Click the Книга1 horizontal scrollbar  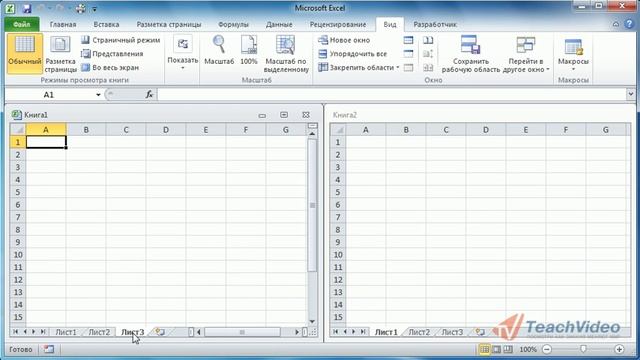[242, 332]
